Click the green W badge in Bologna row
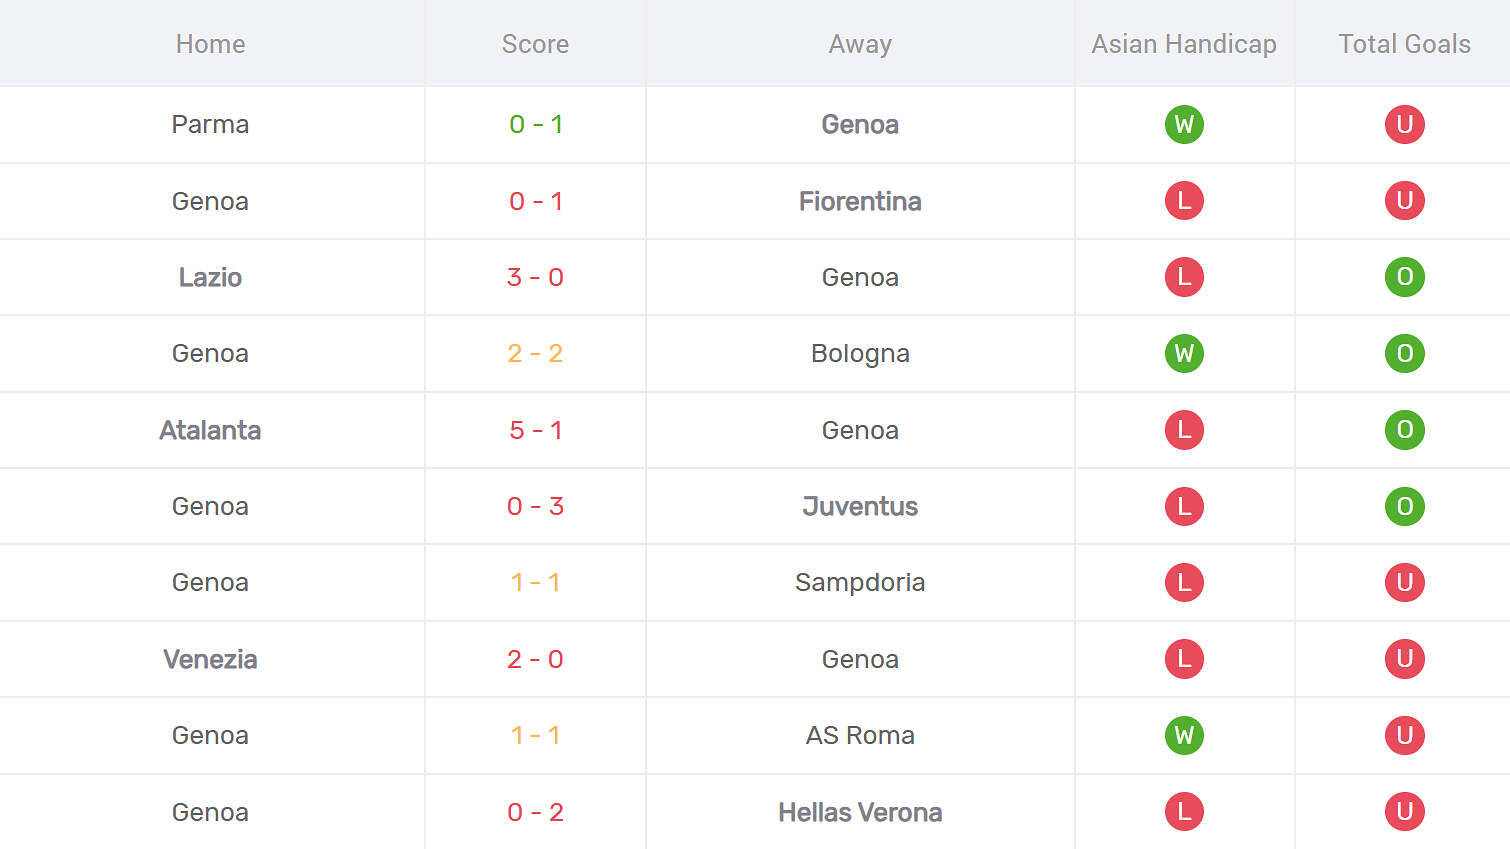 coord(1184,353)
